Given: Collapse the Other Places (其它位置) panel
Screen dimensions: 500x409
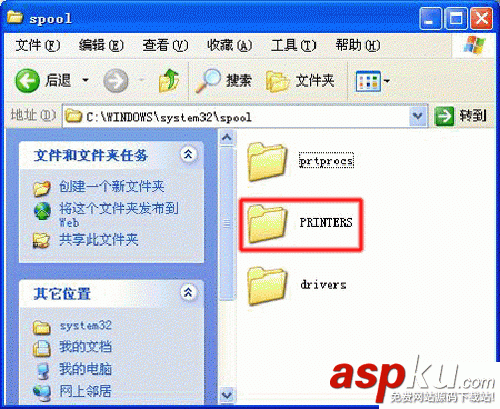Looking at the screenshot, I should [188, 292].
